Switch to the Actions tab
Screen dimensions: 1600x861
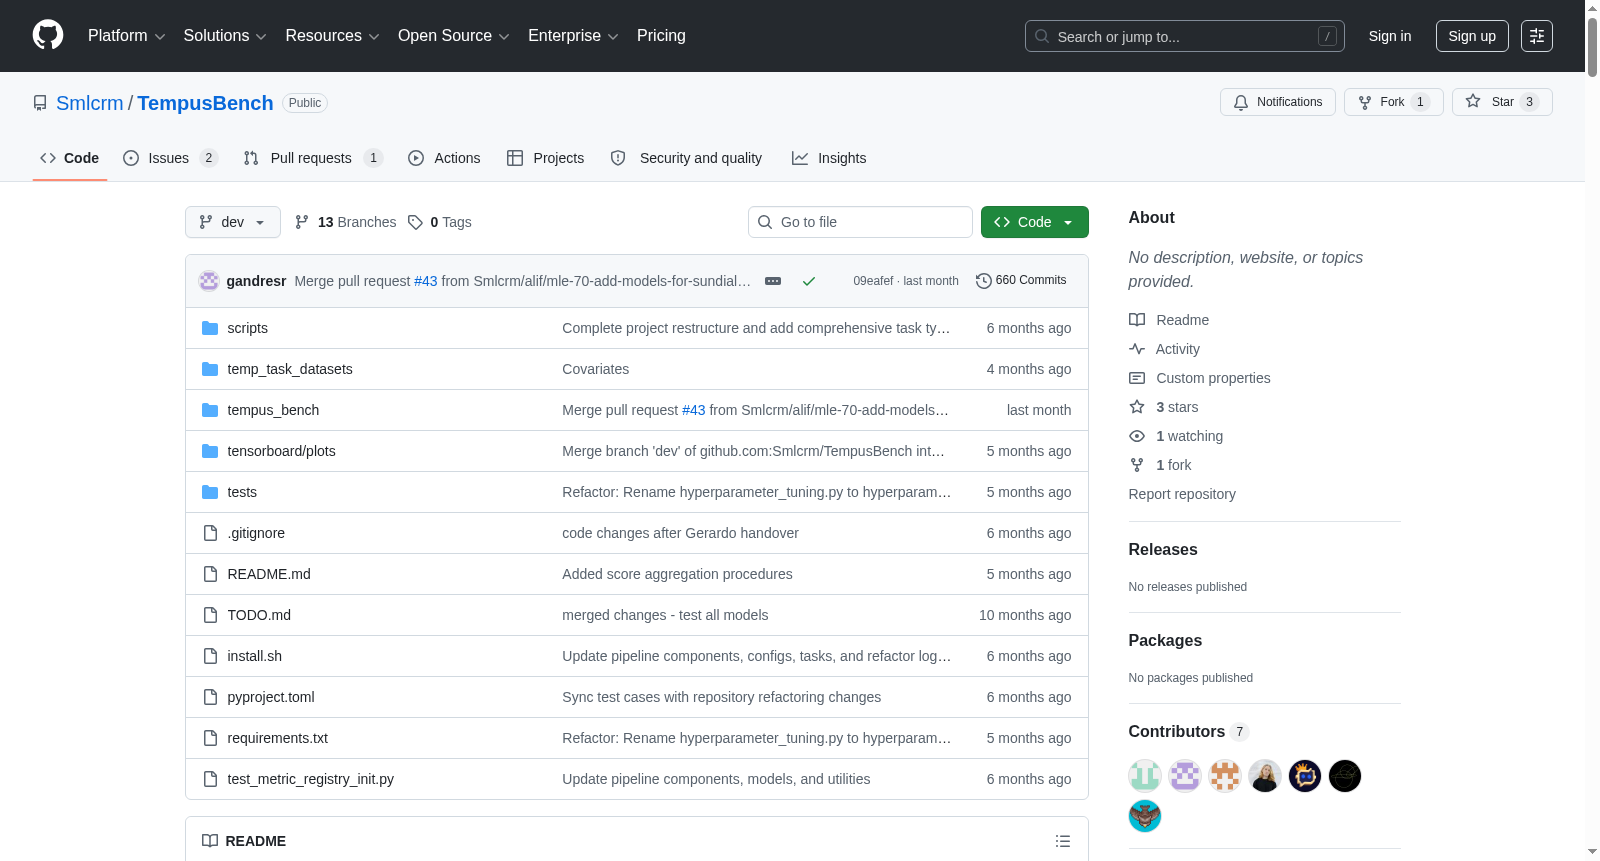point(444,158)
